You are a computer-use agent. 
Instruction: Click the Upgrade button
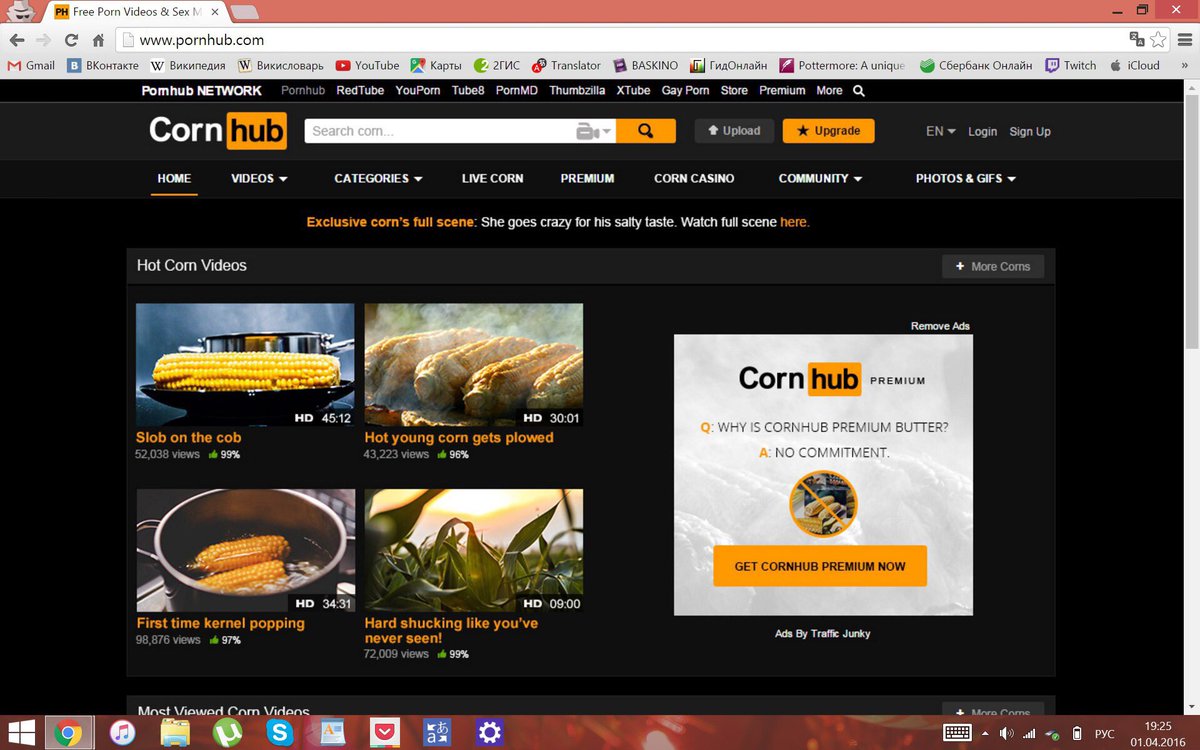click(x=828, y=131)
